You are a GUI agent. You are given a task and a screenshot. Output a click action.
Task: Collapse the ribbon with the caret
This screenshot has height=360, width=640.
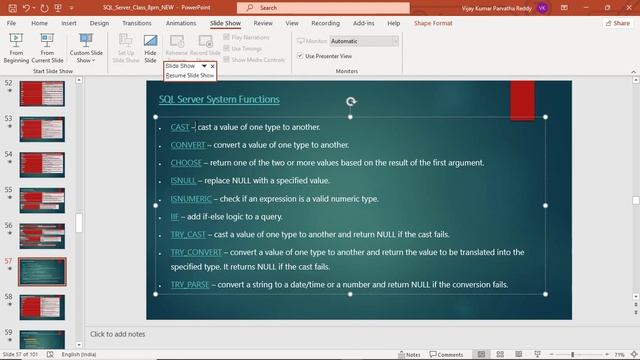633,72
